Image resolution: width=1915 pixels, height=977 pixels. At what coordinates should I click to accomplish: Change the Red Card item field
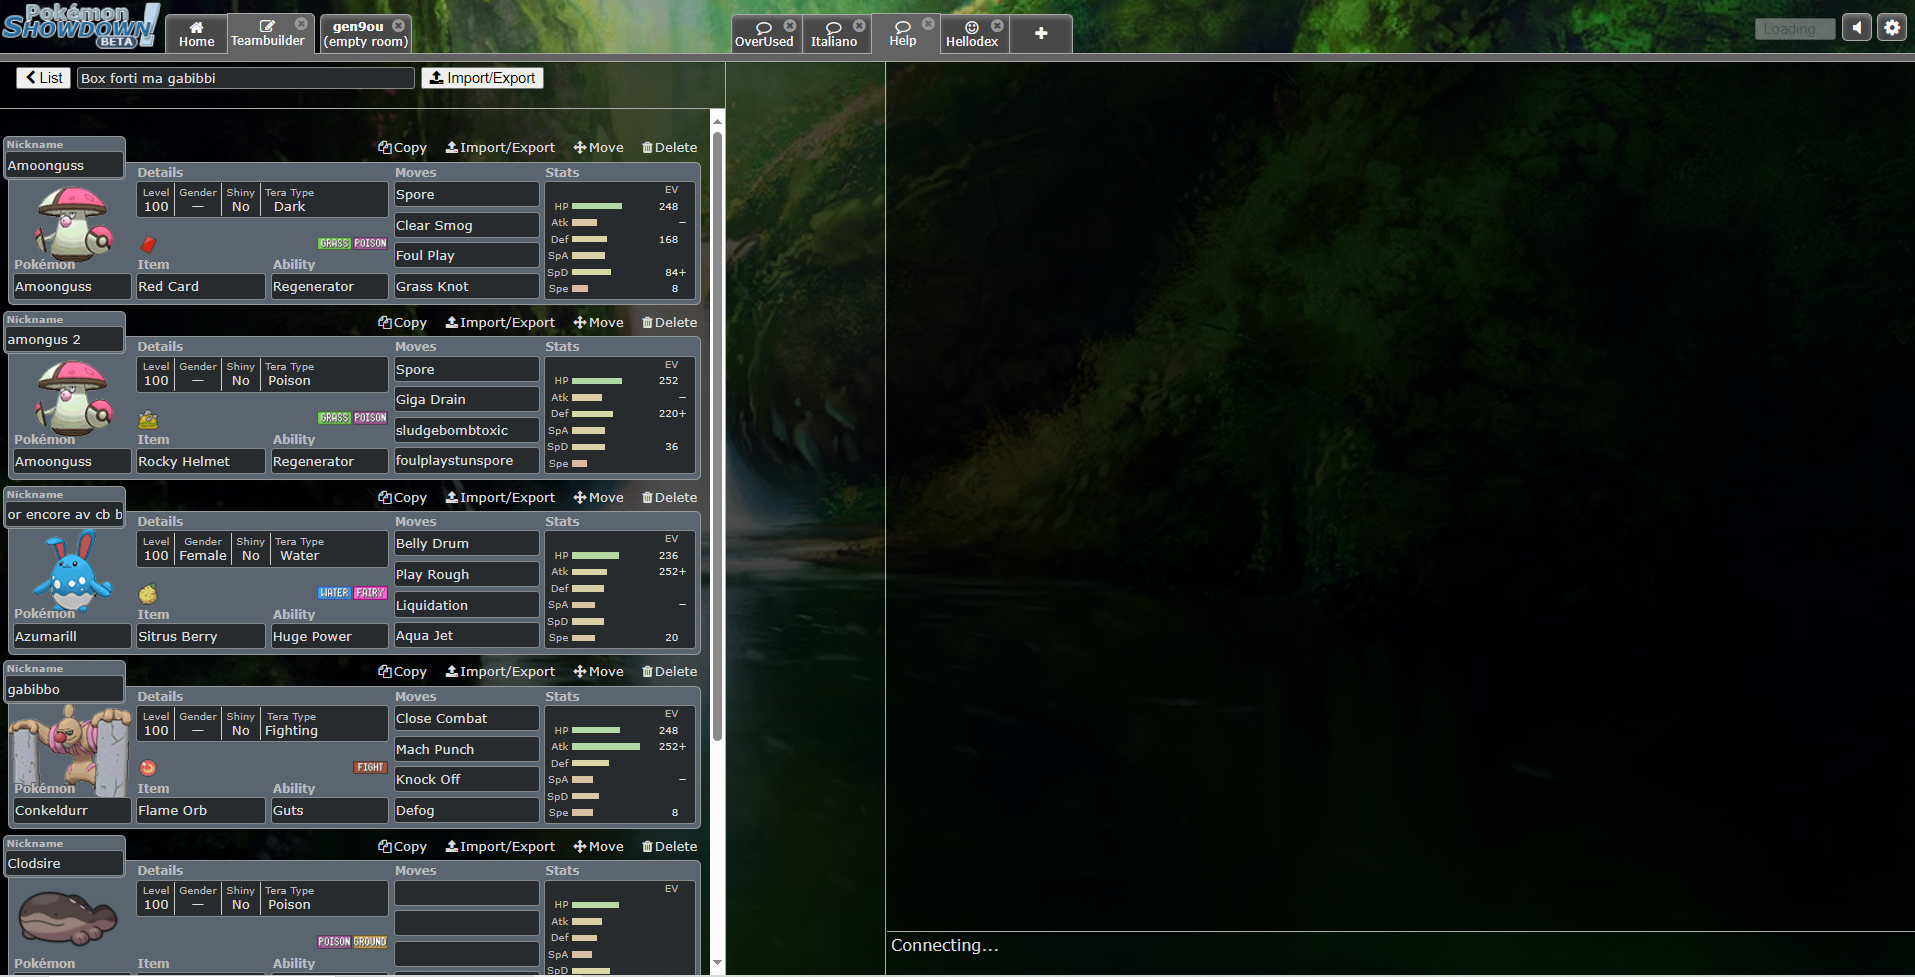(x=200, y=287)
